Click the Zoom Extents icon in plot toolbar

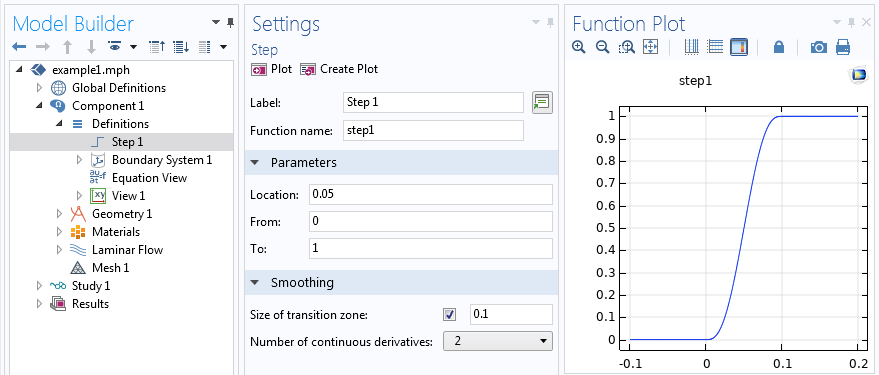coord(650,47)
